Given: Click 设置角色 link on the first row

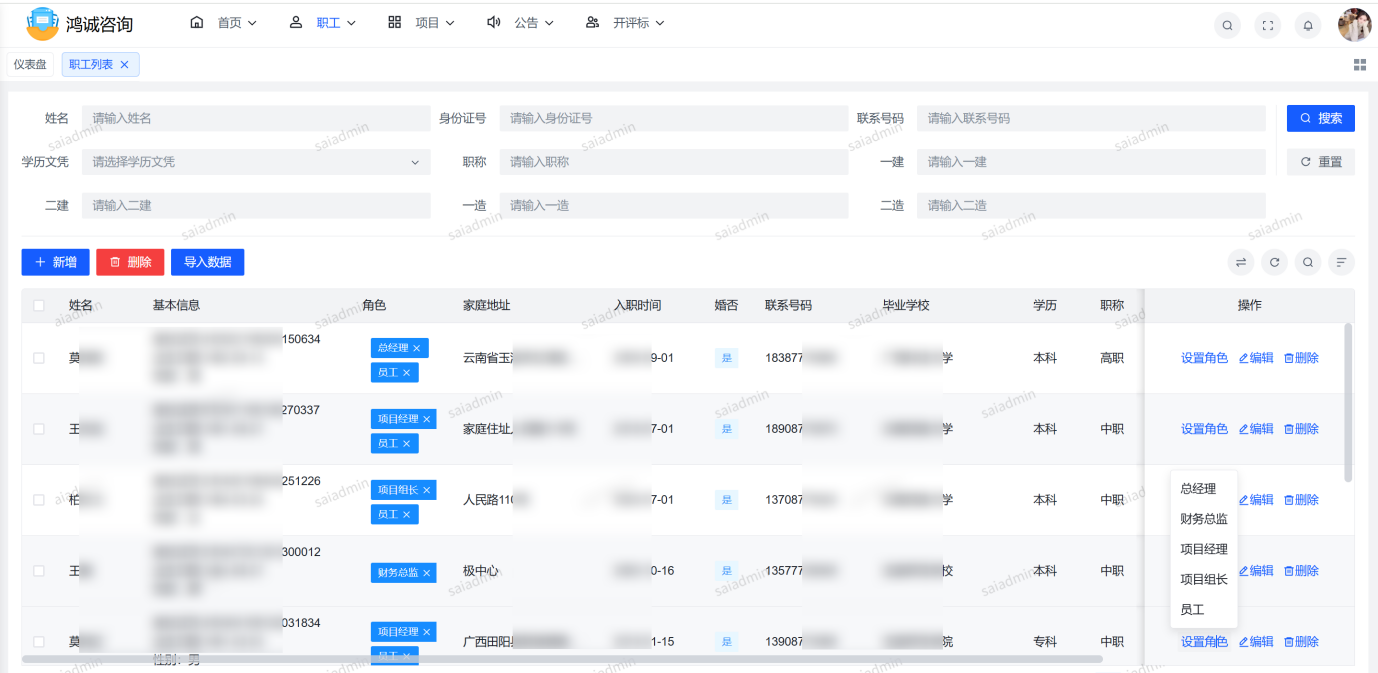Looking at the screenshot, I should (1204, 357).
